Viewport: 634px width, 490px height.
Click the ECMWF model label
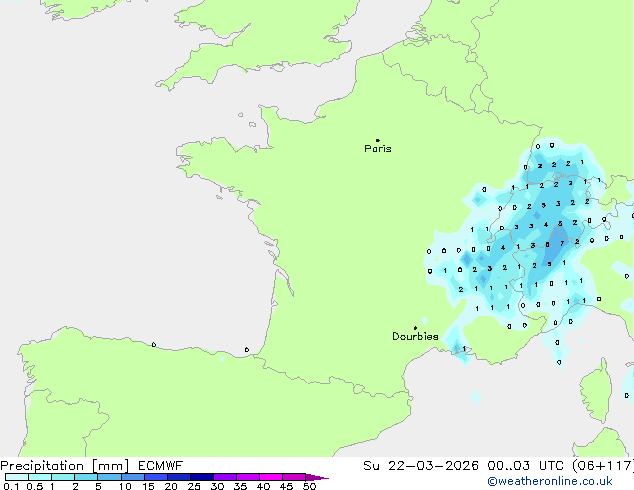161,466
